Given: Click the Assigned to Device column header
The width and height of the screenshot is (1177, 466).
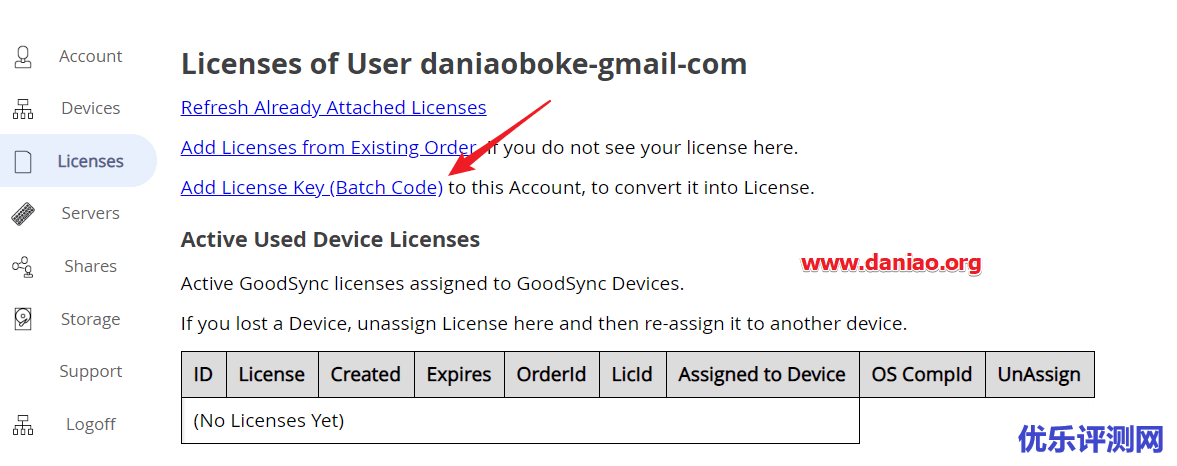Looking at the screenshot, I should [x=762, y=374].
